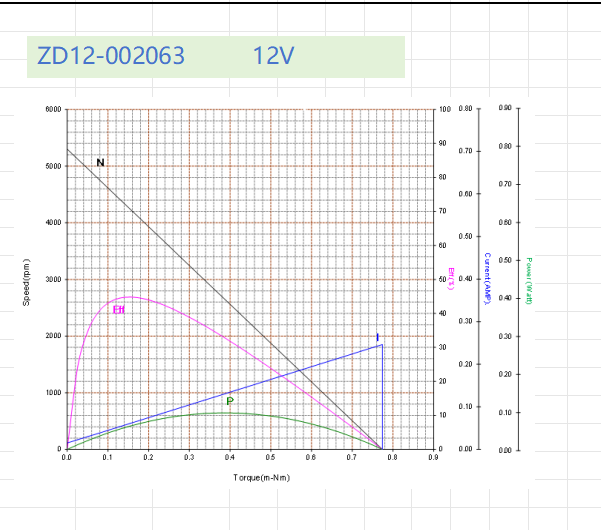Click the magenta Eff curve label
The height and width of the screenshot is (530, 601).
coord(118,310)
